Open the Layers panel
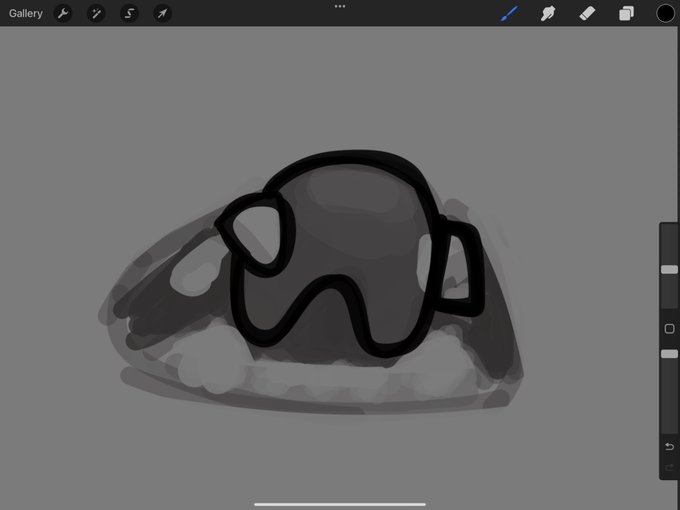This screenshot has width=680, height=510. click(x=626, y=13)
